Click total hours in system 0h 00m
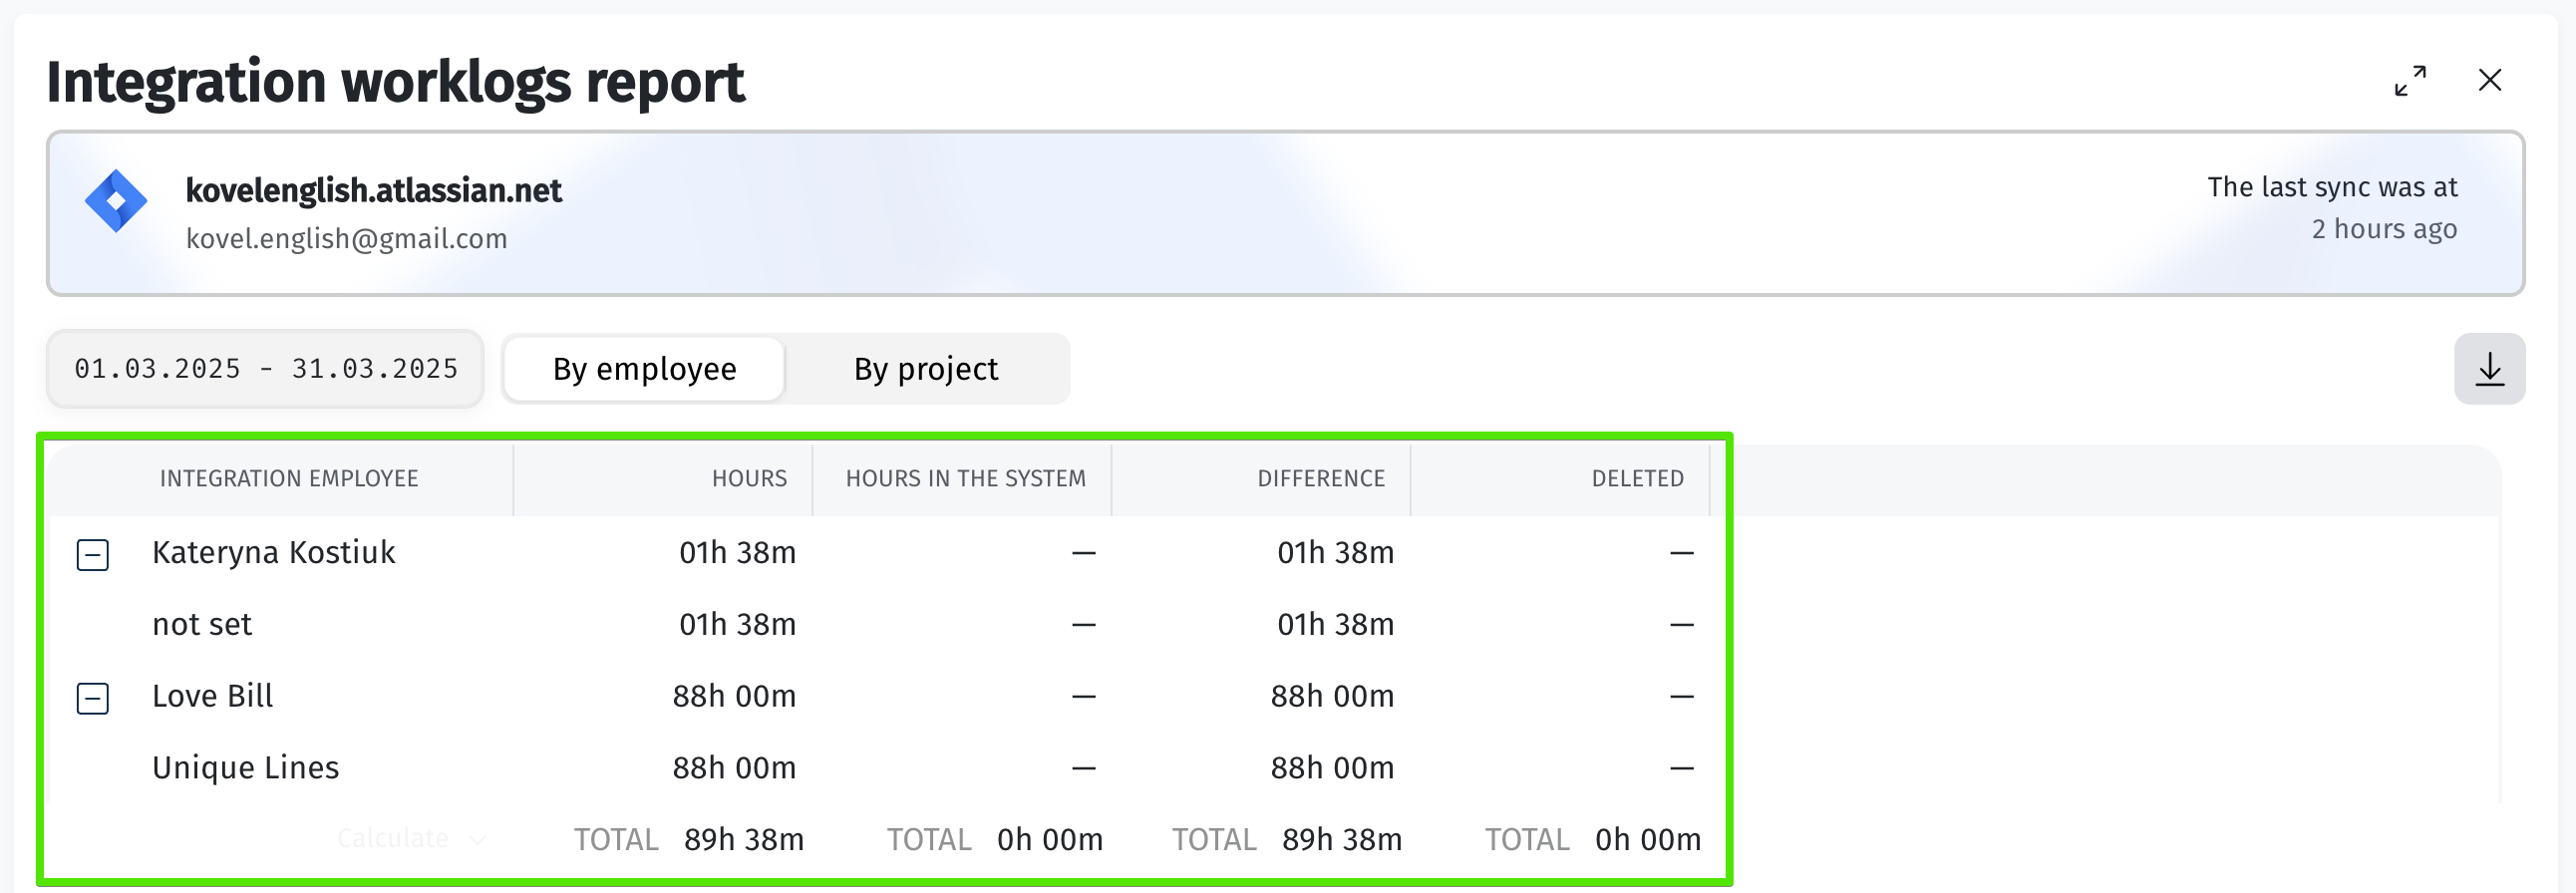This screenshot has width=2576, height=893. tap(1050, 840)
